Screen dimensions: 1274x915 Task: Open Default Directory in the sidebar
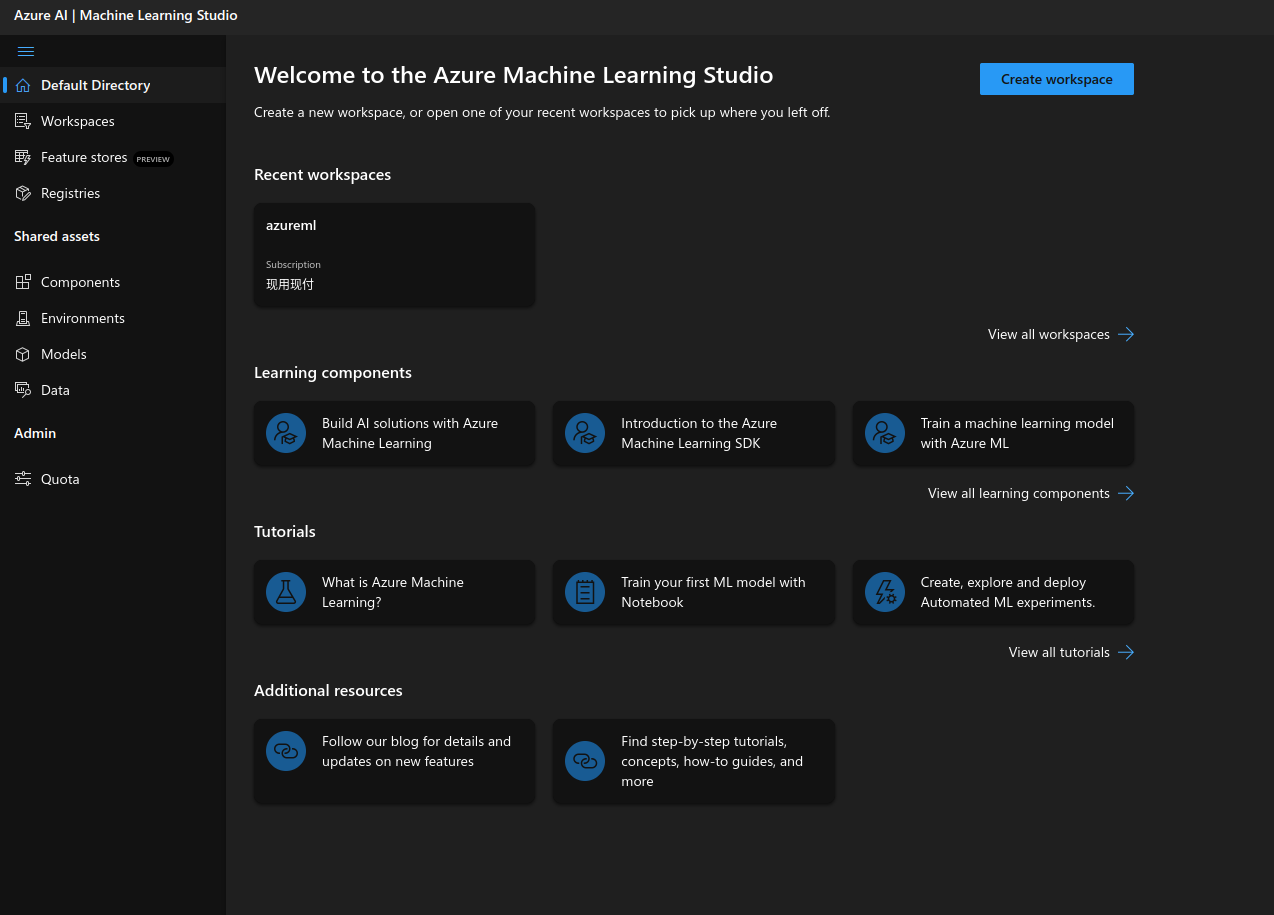113,85
